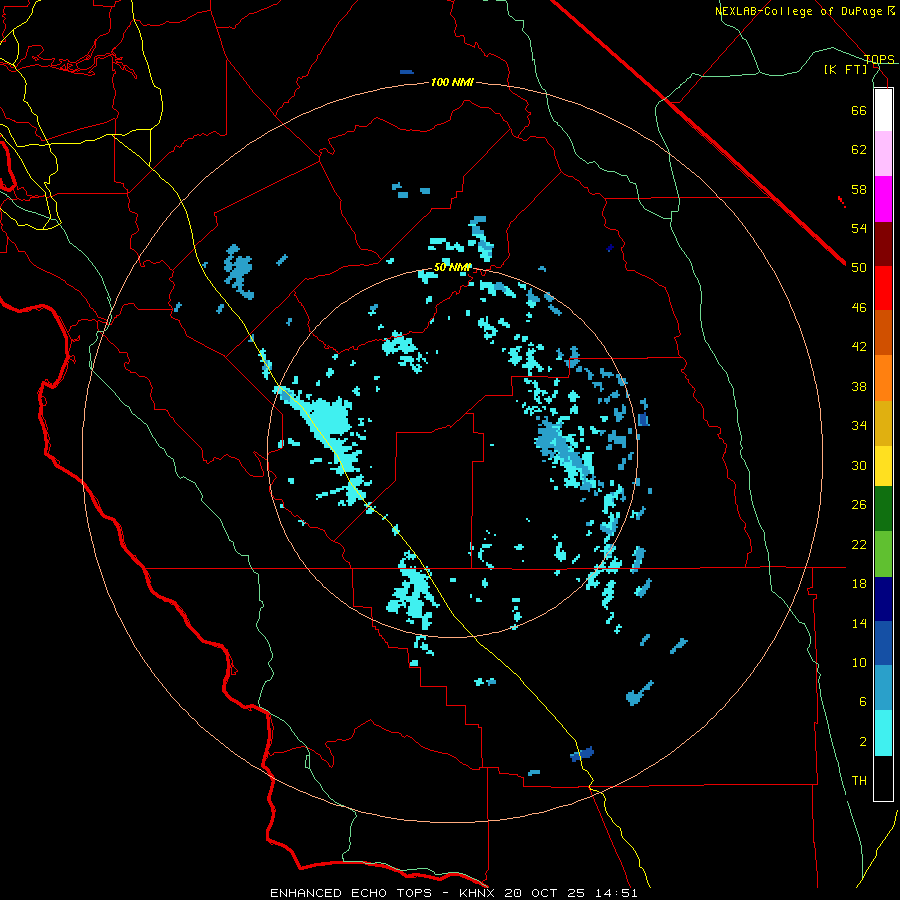Click the navy blue legend swatch

click(883, 599)
